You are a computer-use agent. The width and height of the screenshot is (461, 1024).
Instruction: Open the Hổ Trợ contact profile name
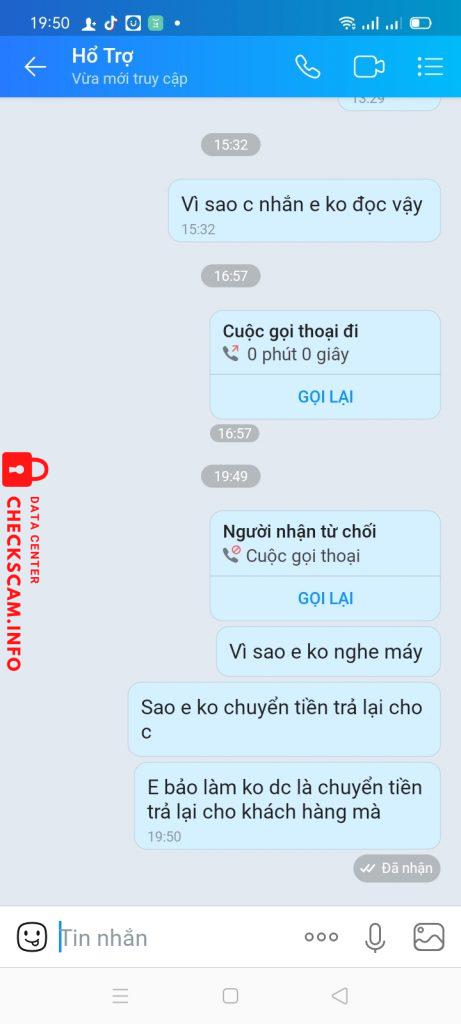[x=103, y=56]
